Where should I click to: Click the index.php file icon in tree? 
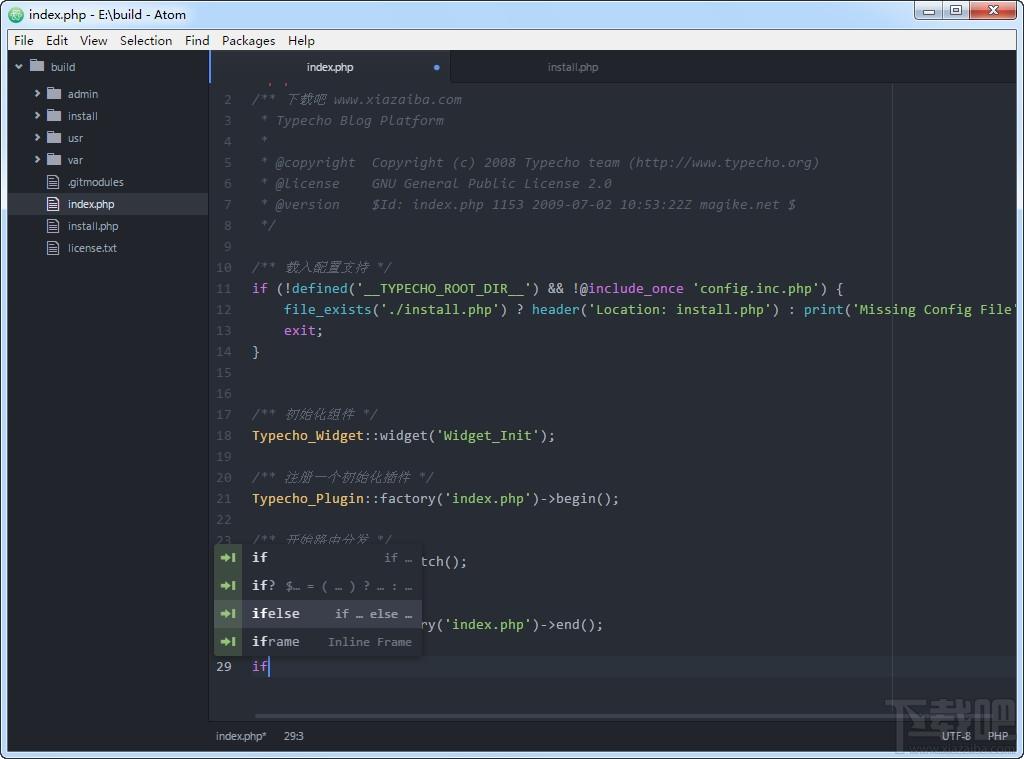[53, 204]
